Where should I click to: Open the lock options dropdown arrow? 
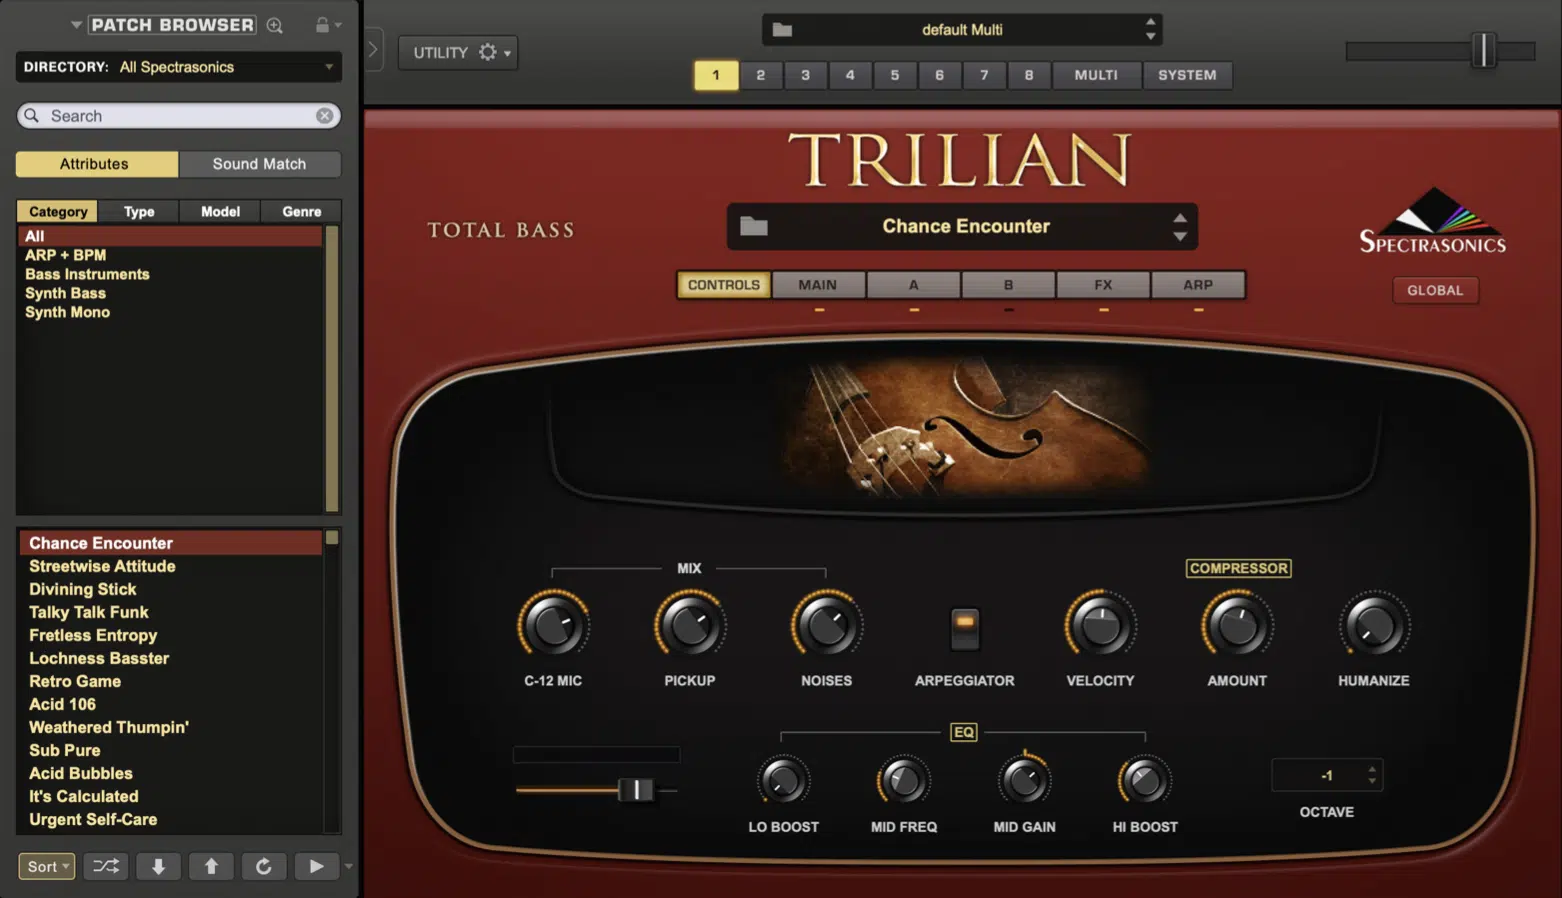click(338, 25)
